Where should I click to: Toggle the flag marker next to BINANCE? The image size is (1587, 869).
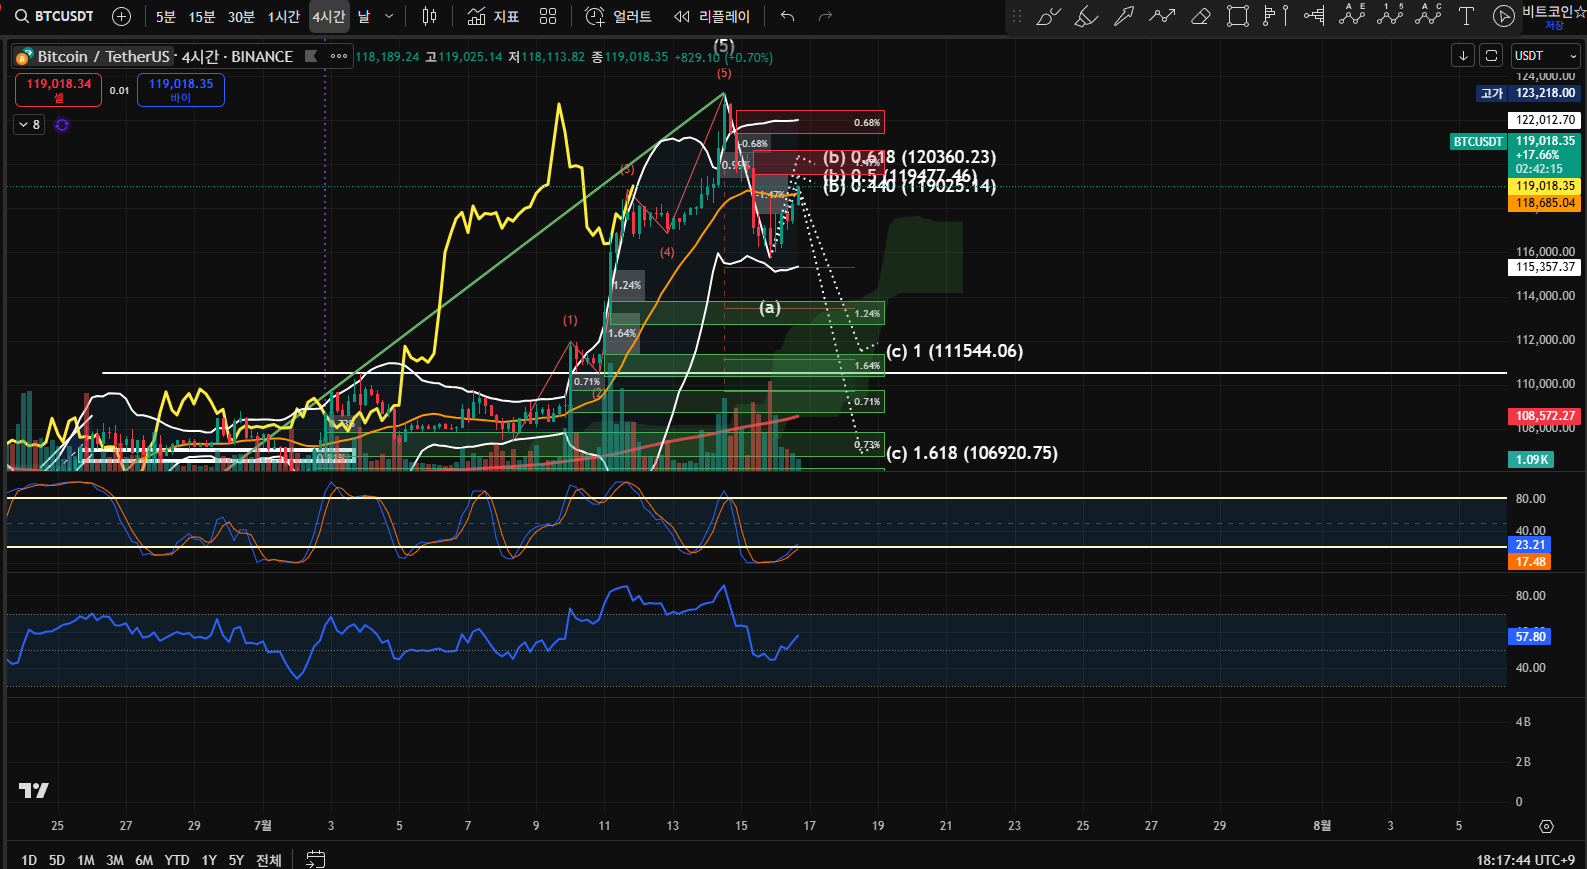tap(311, 56)
